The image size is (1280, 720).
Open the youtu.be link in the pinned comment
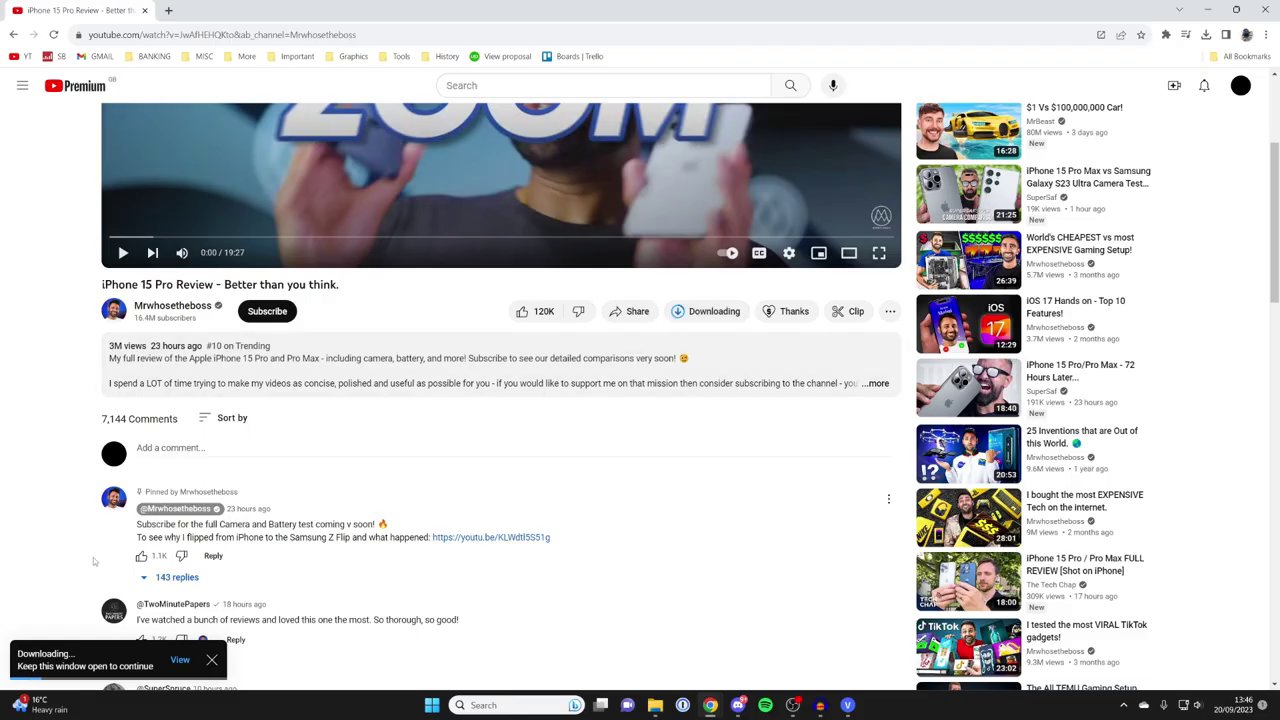tap(490, 537)
